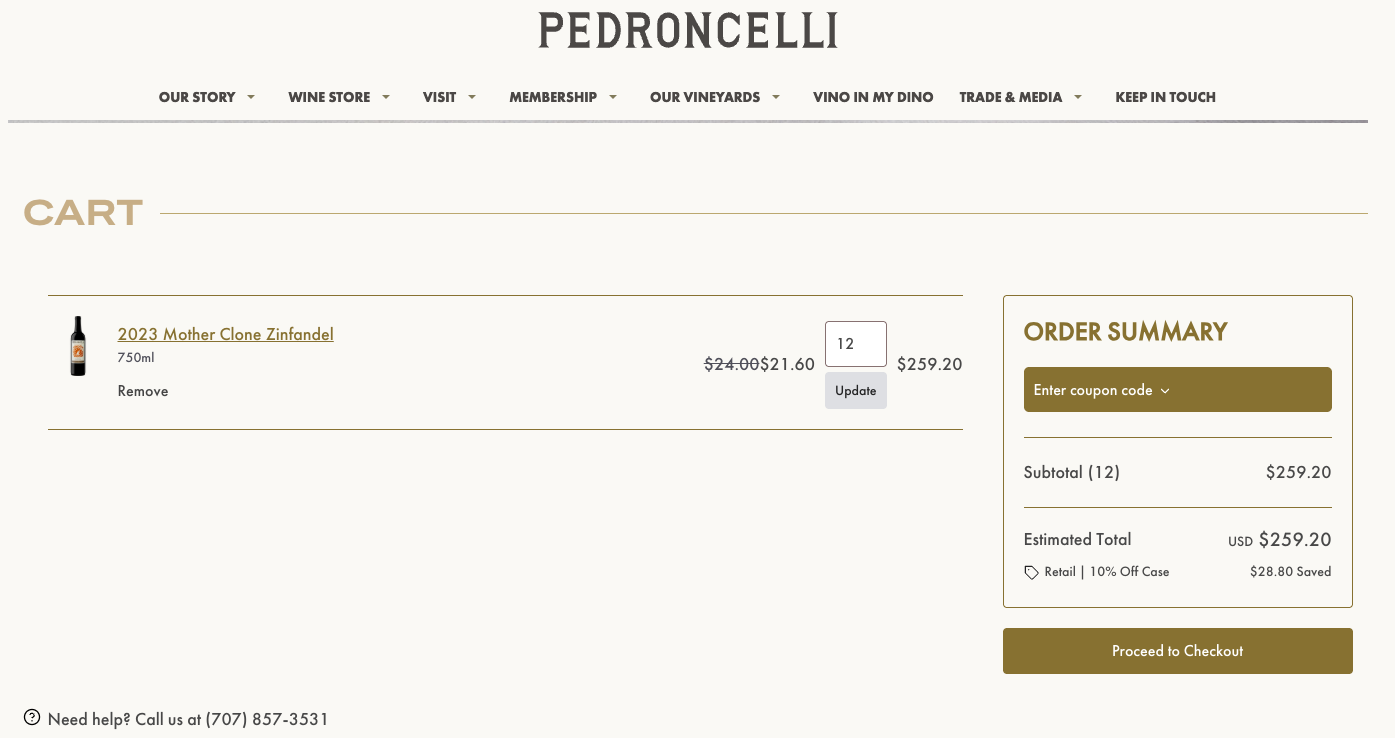The width and height of the screenshot is (1395, 738).
Task: Expand the Trade & Media arrow
Action: click(1078, 97)
